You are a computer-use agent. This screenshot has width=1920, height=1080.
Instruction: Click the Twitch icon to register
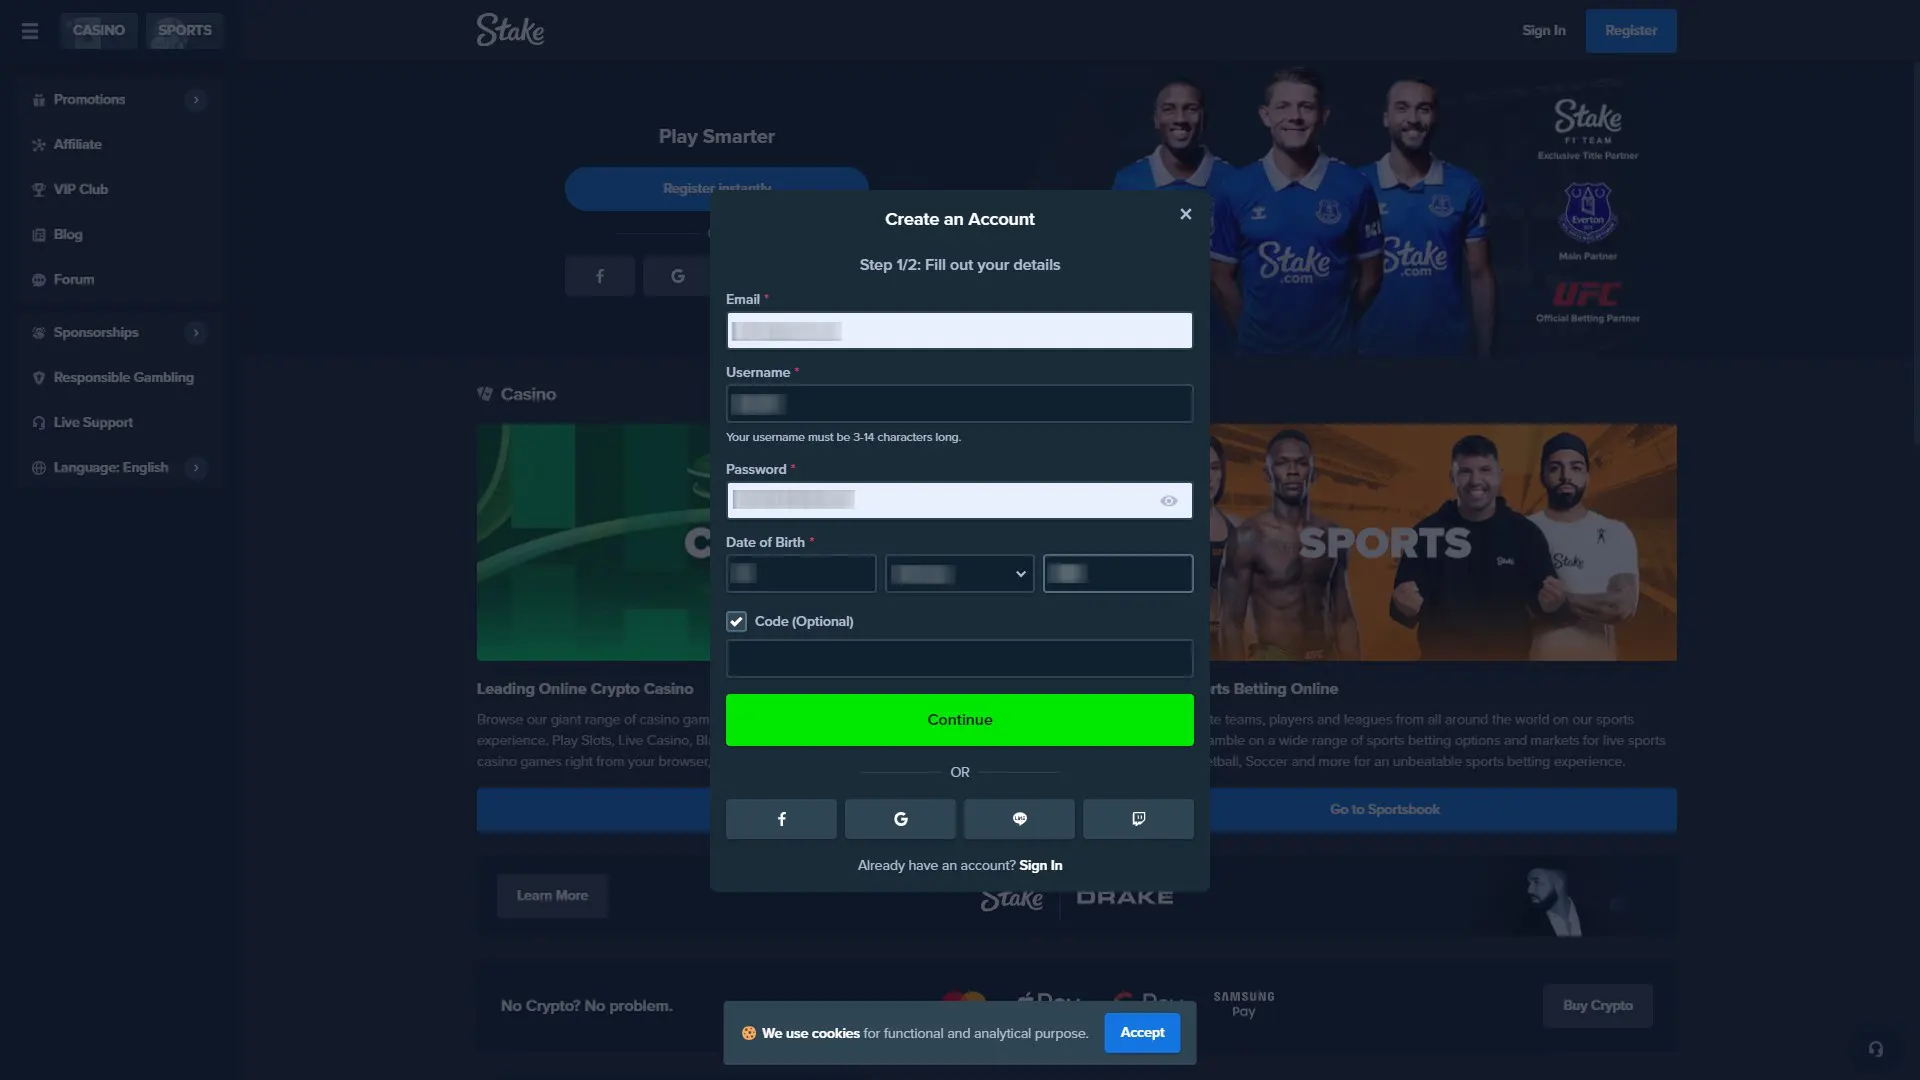(1138, 818)
